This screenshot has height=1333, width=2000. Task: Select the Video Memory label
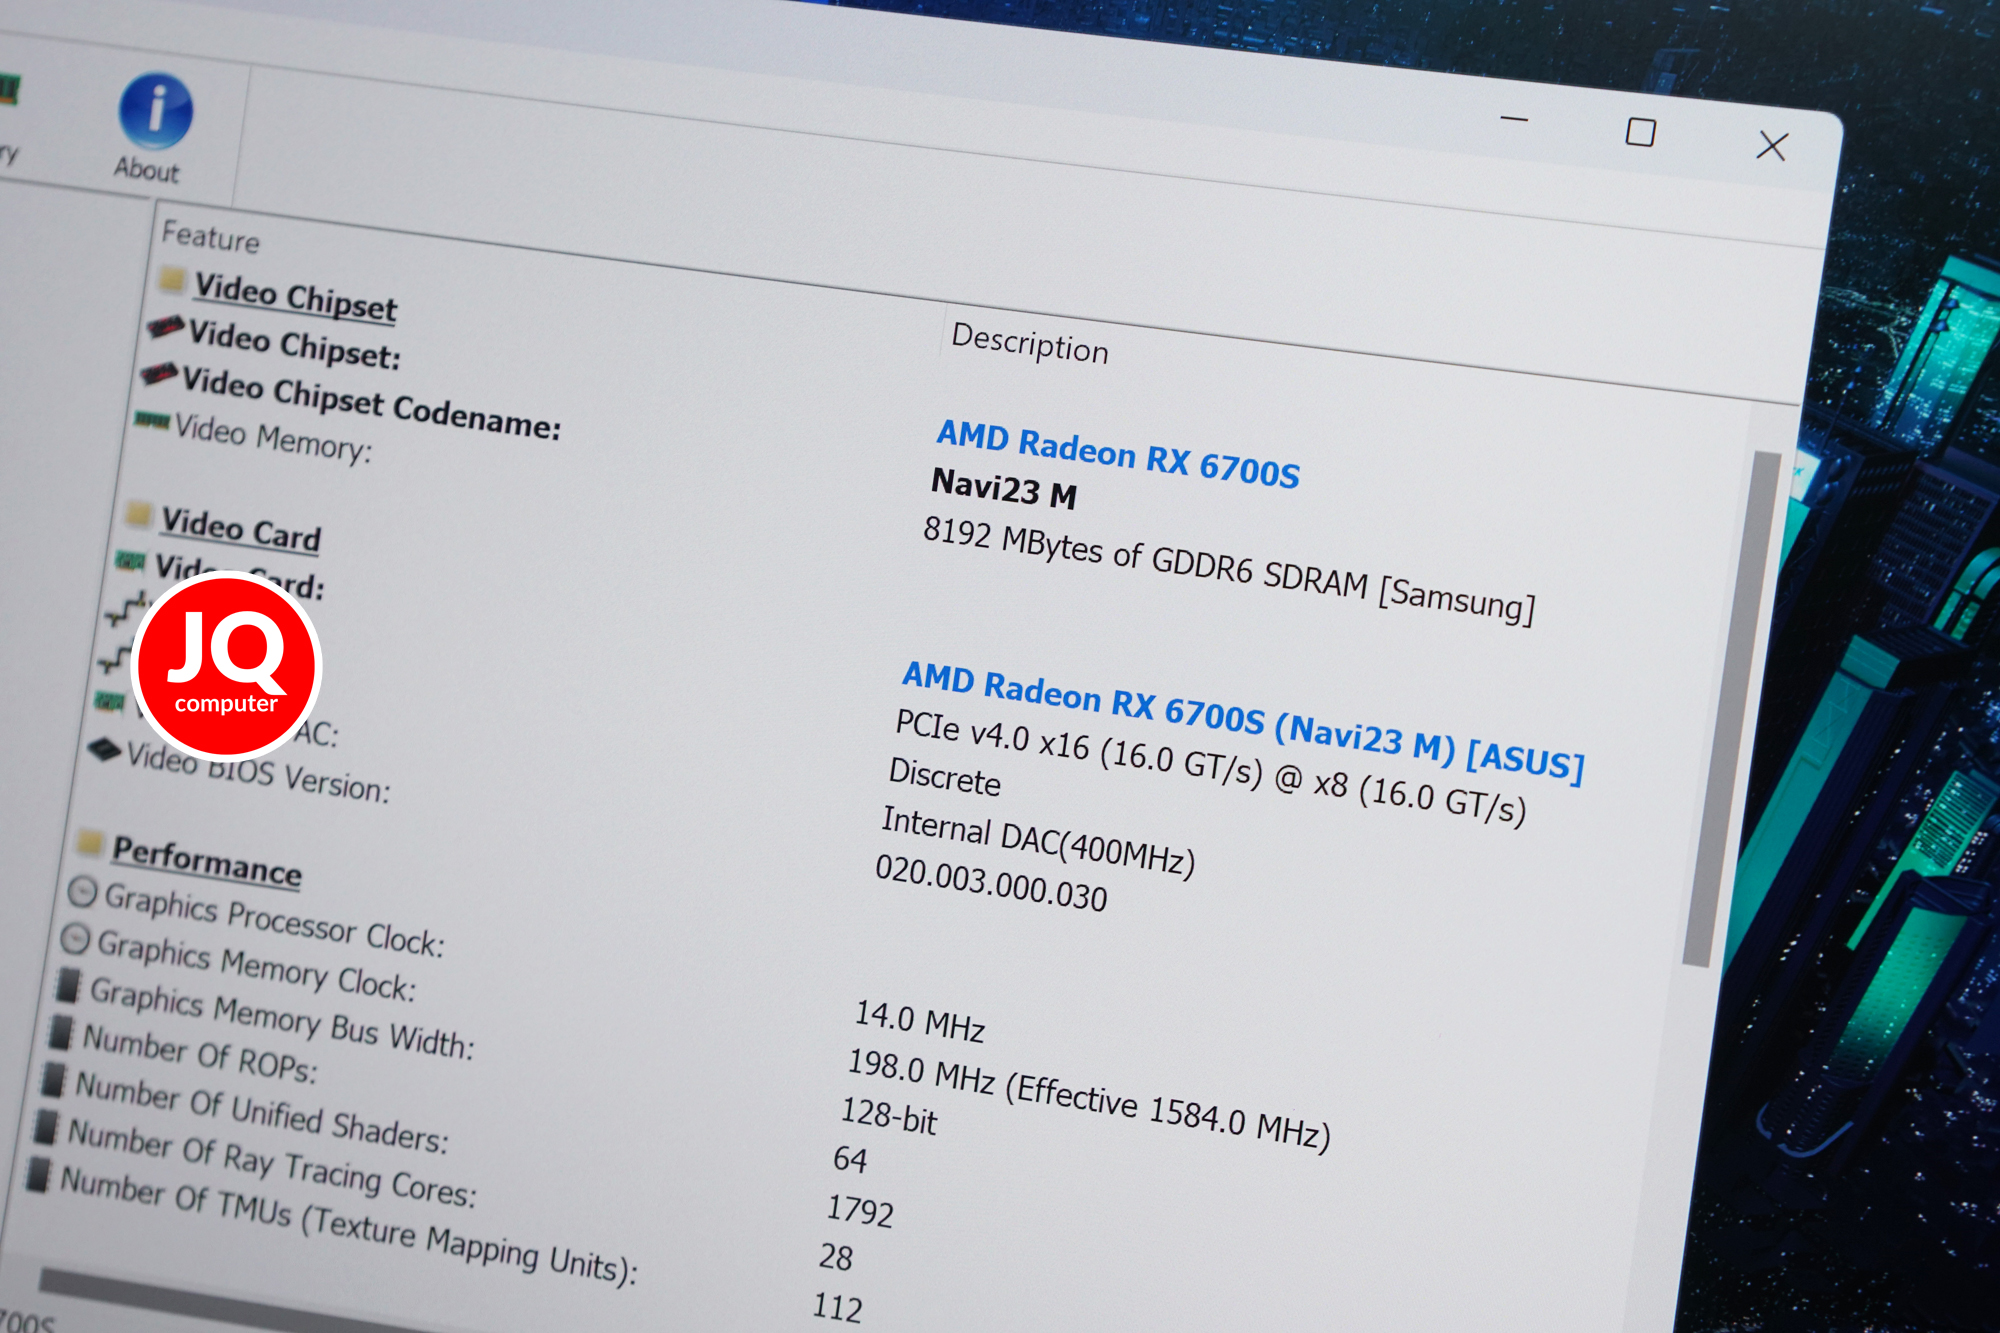pos(273,438)
